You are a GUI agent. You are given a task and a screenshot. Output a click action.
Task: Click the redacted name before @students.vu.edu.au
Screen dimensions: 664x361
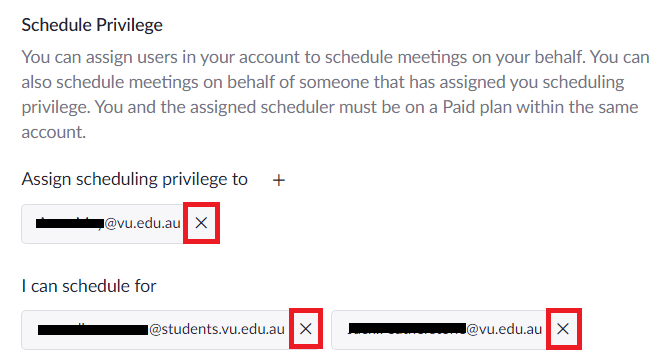point(93,329)
